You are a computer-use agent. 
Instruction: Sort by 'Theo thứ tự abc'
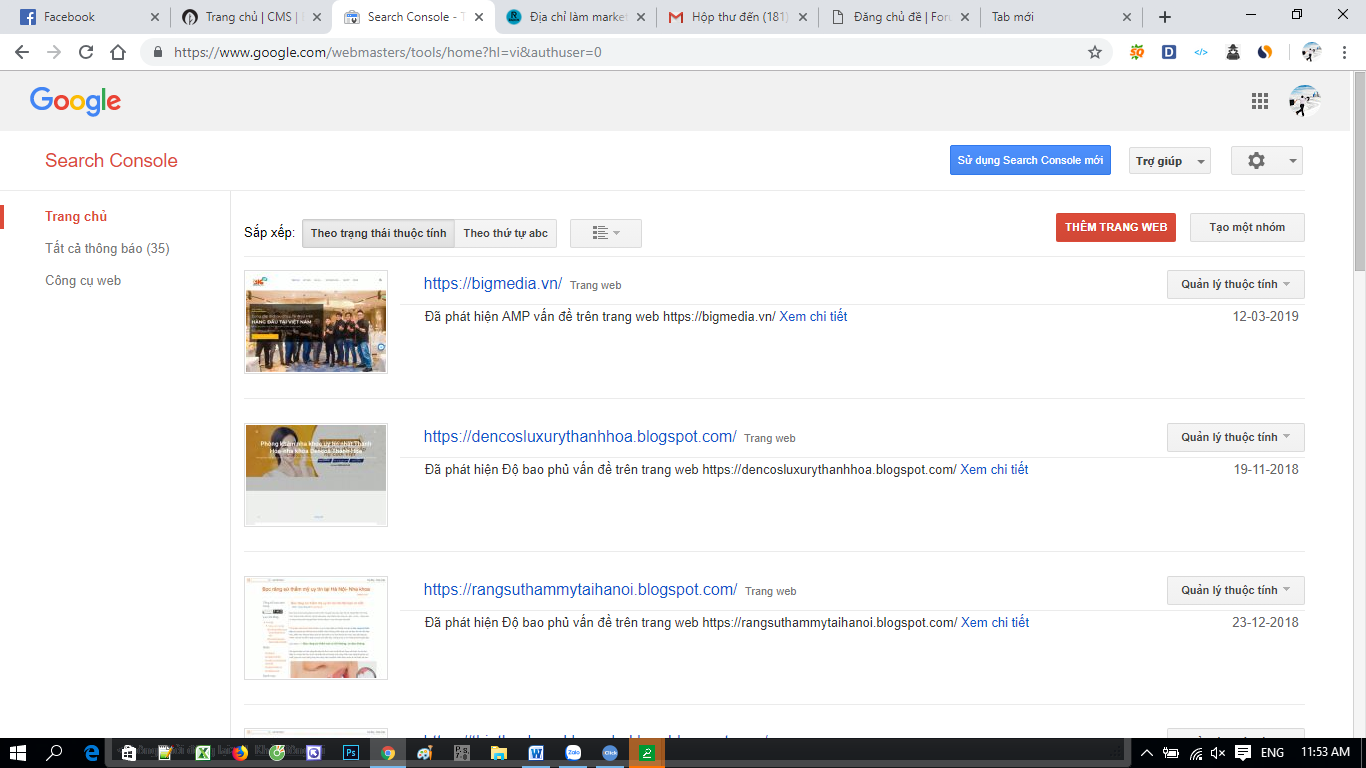point(506,233)
